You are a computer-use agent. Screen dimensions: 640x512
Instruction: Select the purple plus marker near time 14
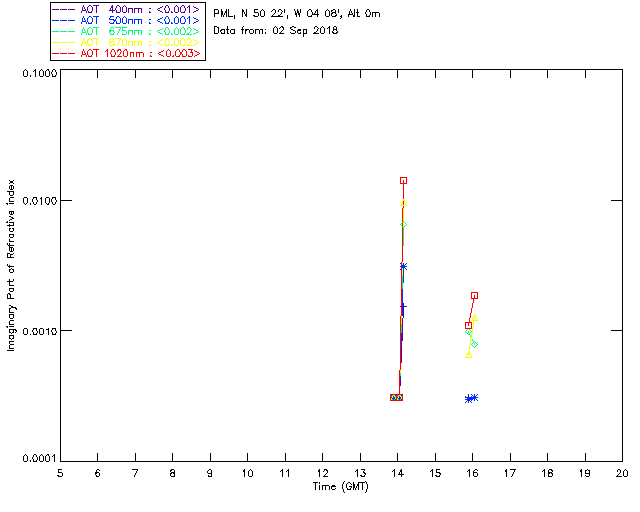pos(403,306)
